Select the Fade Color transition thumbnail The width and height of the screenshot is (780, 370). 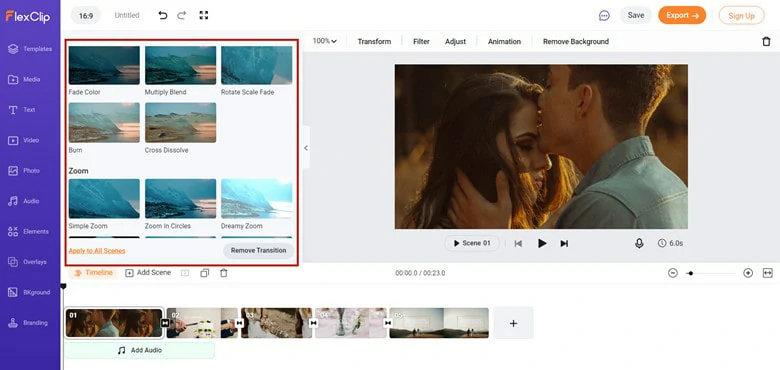click(104, 65)
